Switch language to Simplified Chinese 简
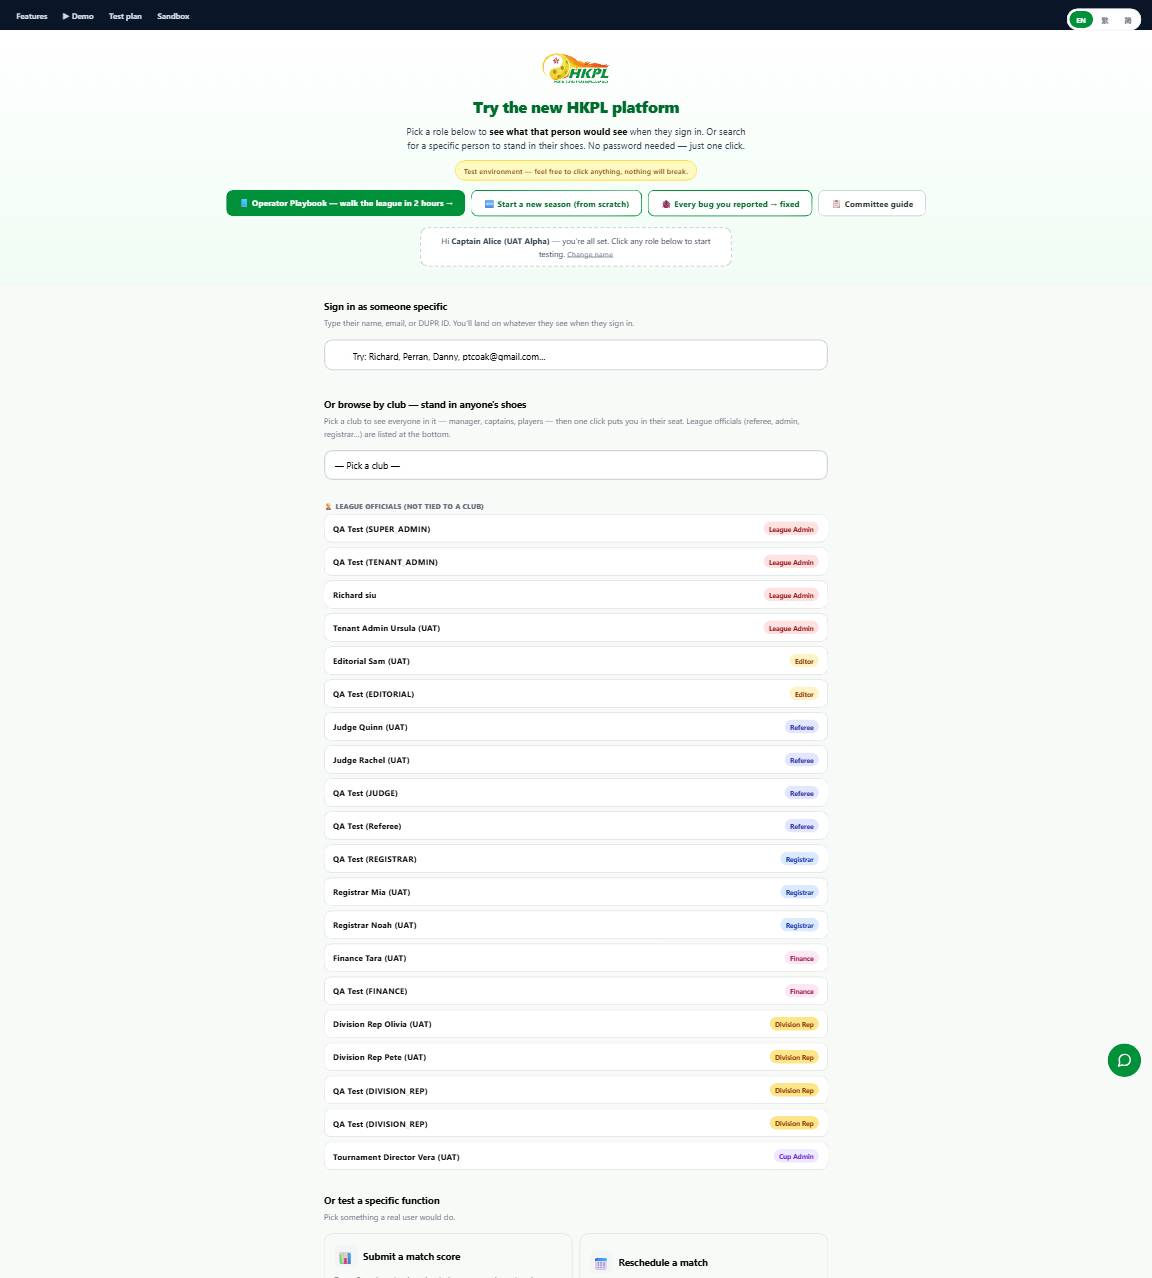 coord(1128,20)
